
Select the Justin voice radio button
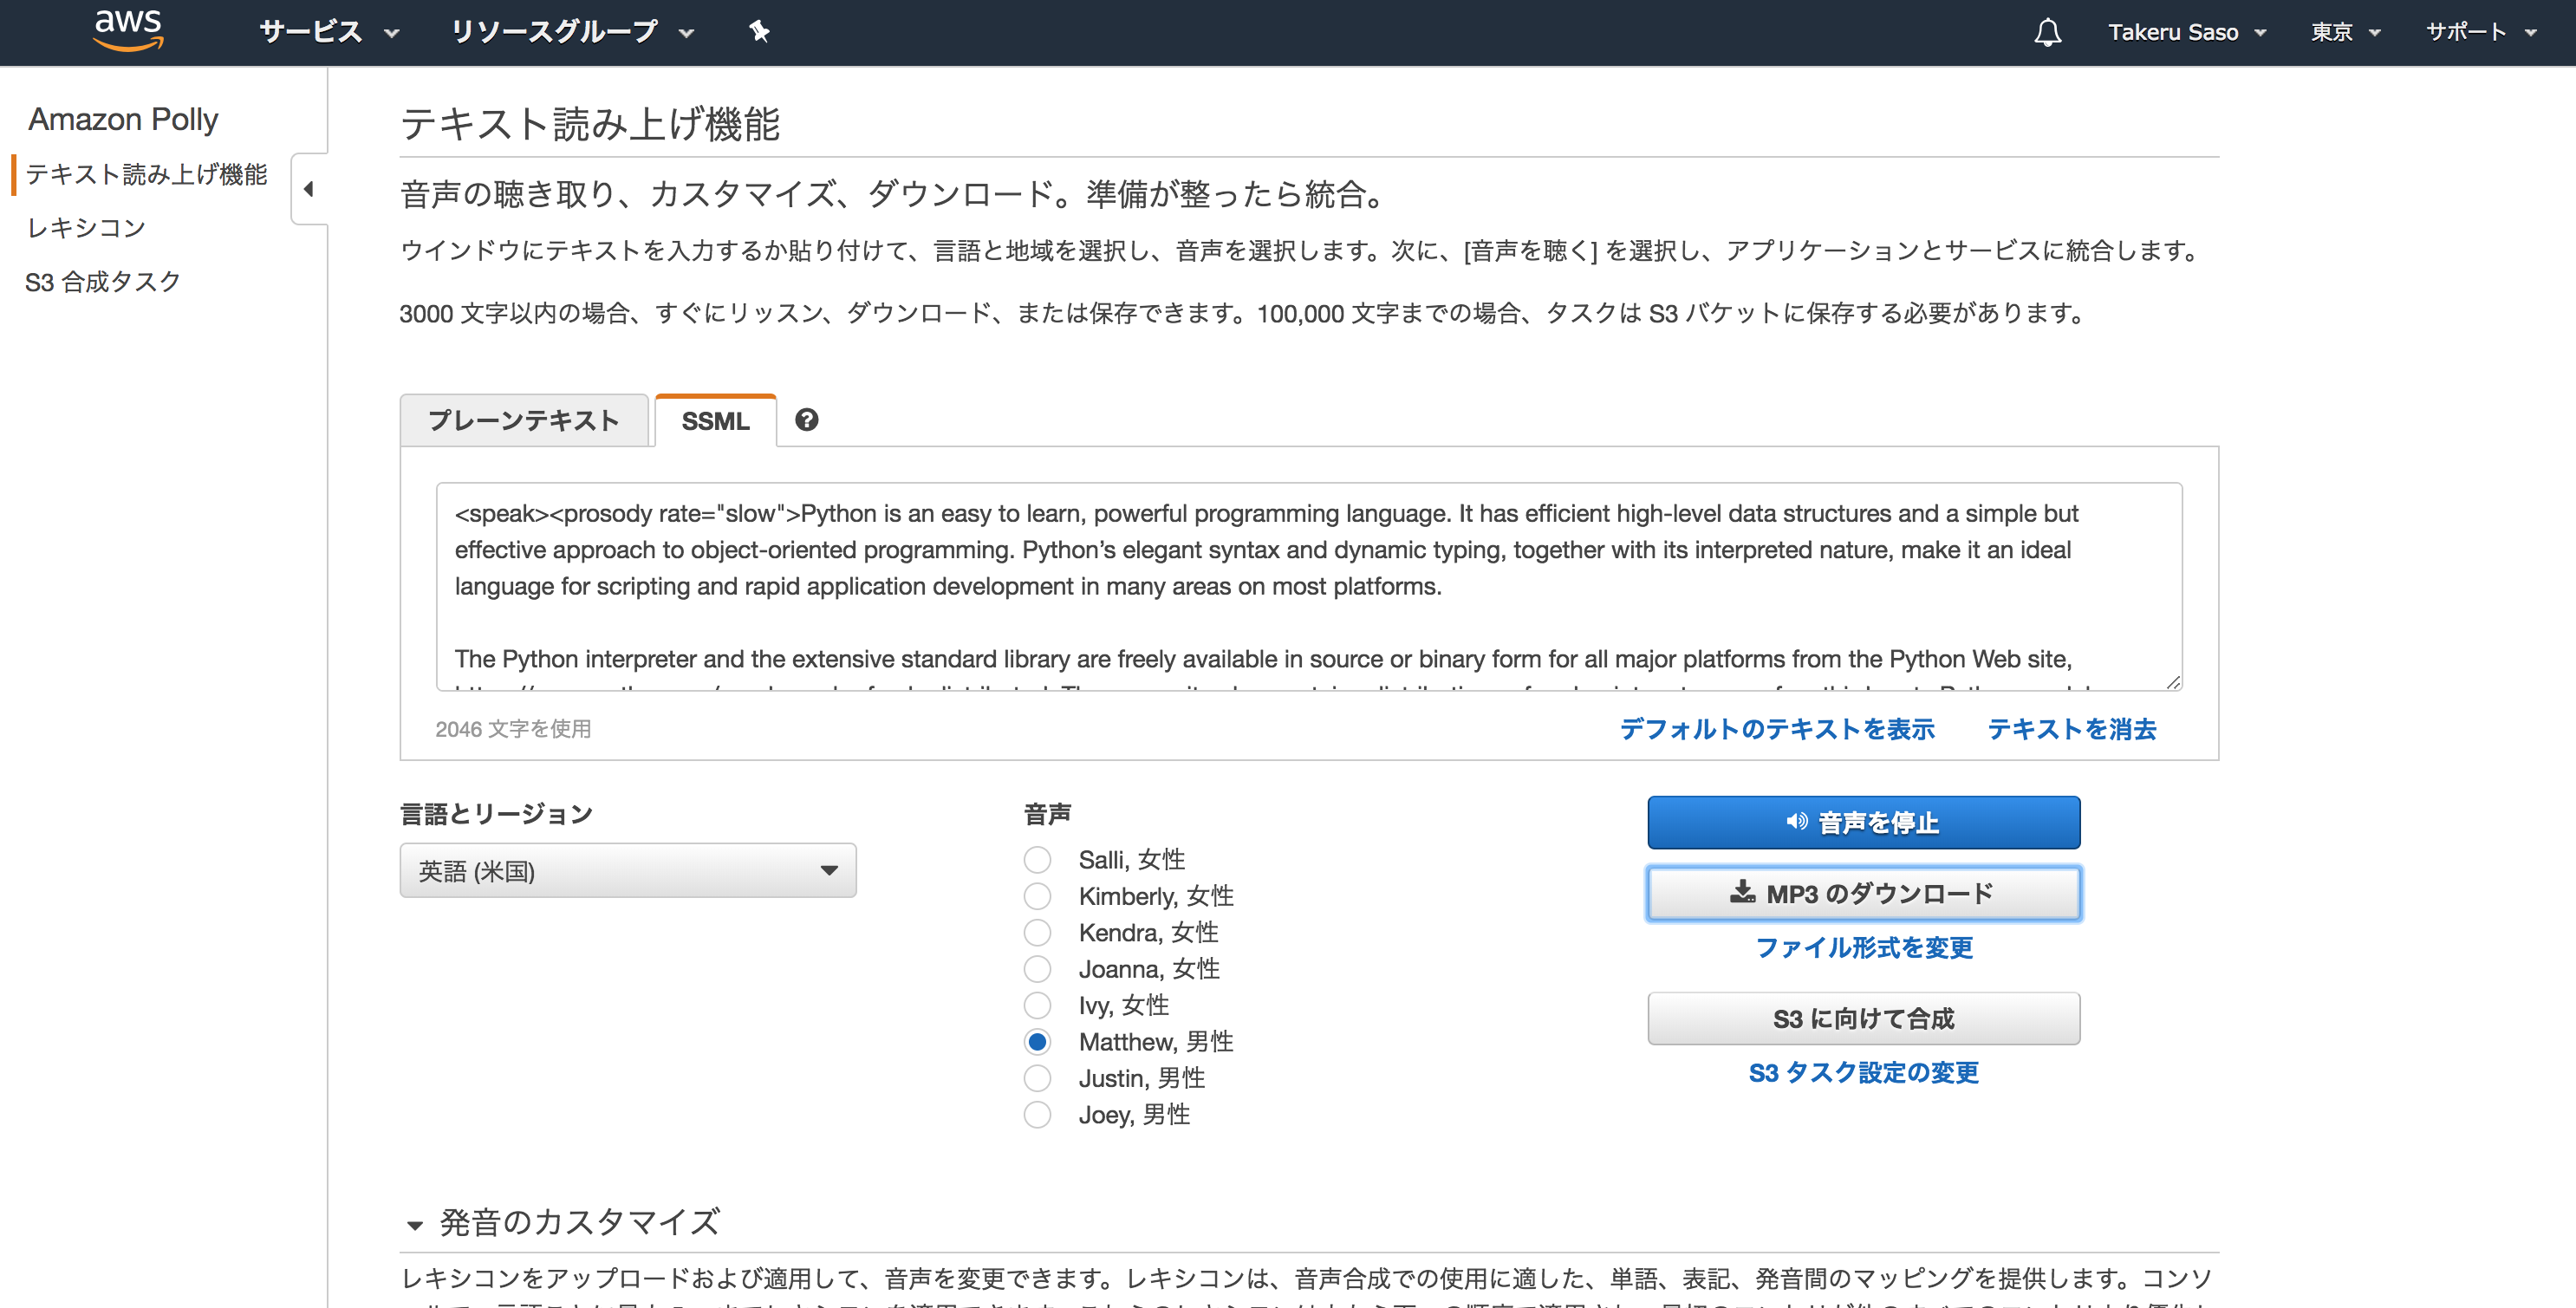click(x=1037, y=1078)
